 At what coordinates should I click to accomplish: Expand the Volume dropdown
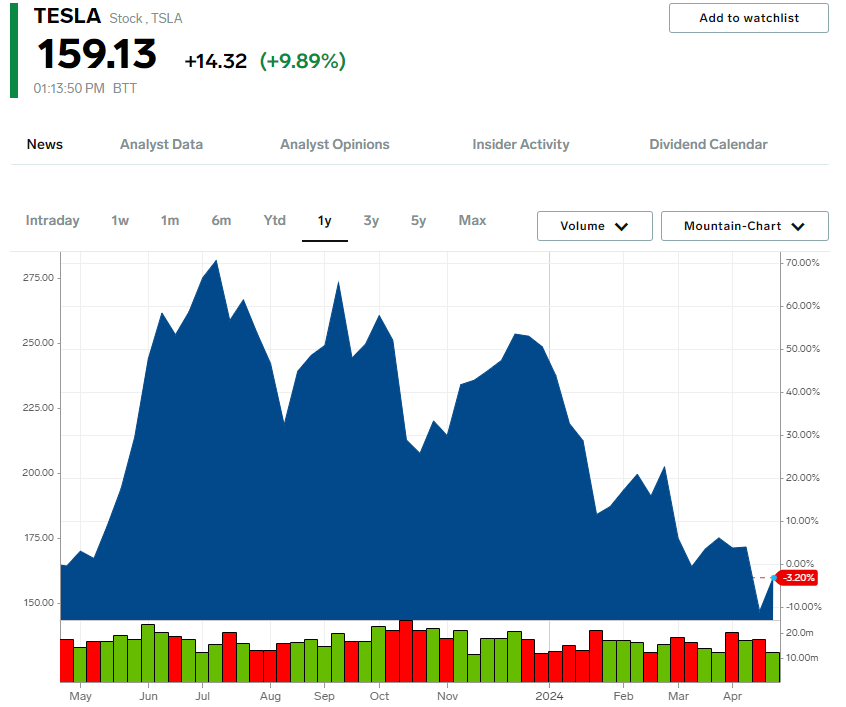[x=594, y=226]
